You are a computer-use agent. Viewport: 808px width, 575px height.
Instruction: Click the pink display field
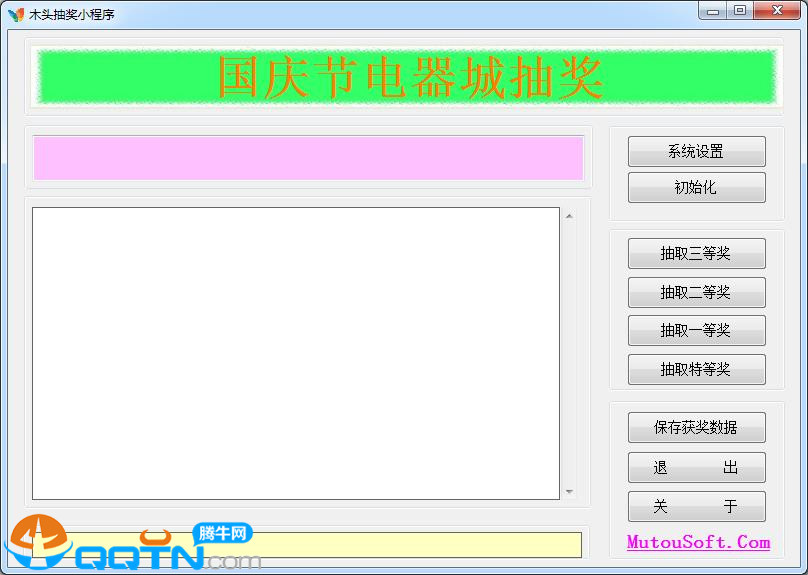(308, 158)
